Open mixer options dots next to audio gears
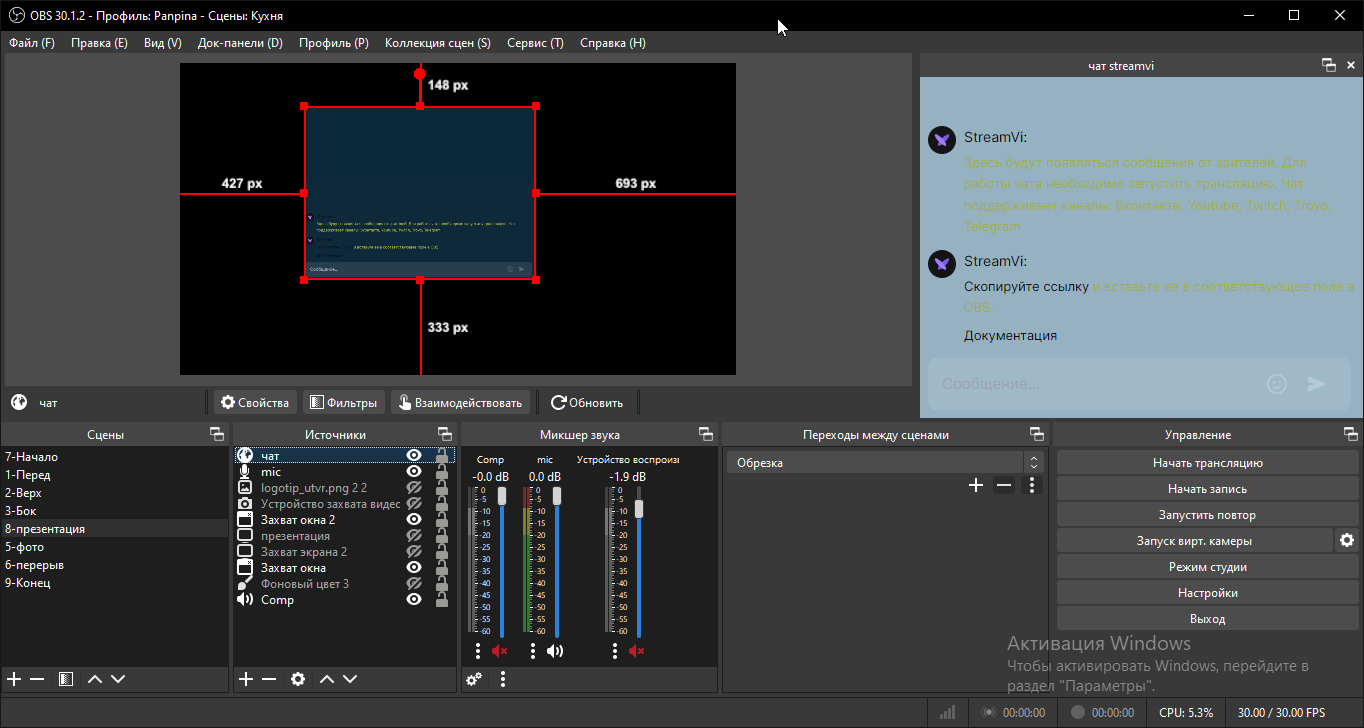Screen dimensions: 1364x728 coord(503,679)
